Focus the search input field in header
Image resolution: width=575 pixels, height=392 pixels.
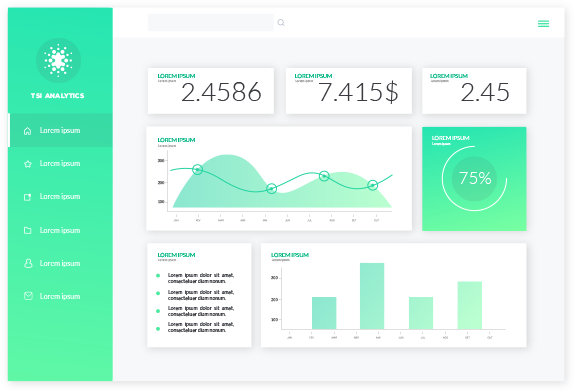coord(210,23)
